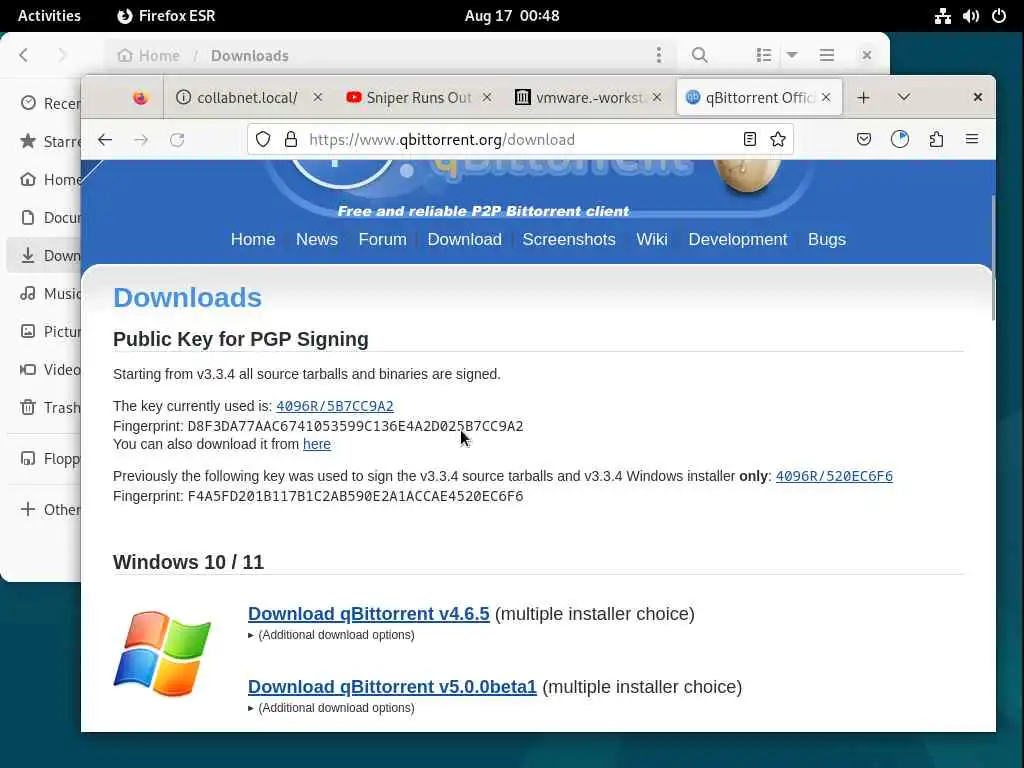Screen dimensions: 1024x768
Task: Select Starred in the Files sidebar
Action: point(46,141)
